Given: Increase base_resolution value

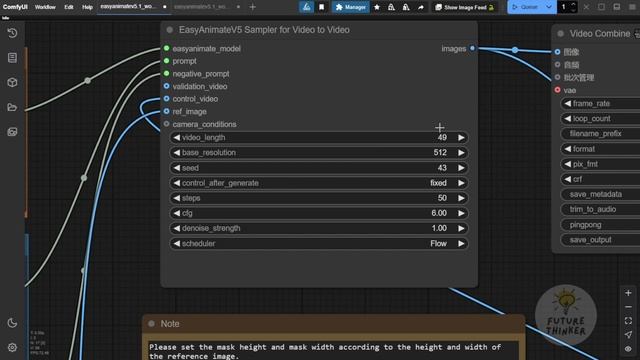Looking at the screenshot, I should 461,153.
